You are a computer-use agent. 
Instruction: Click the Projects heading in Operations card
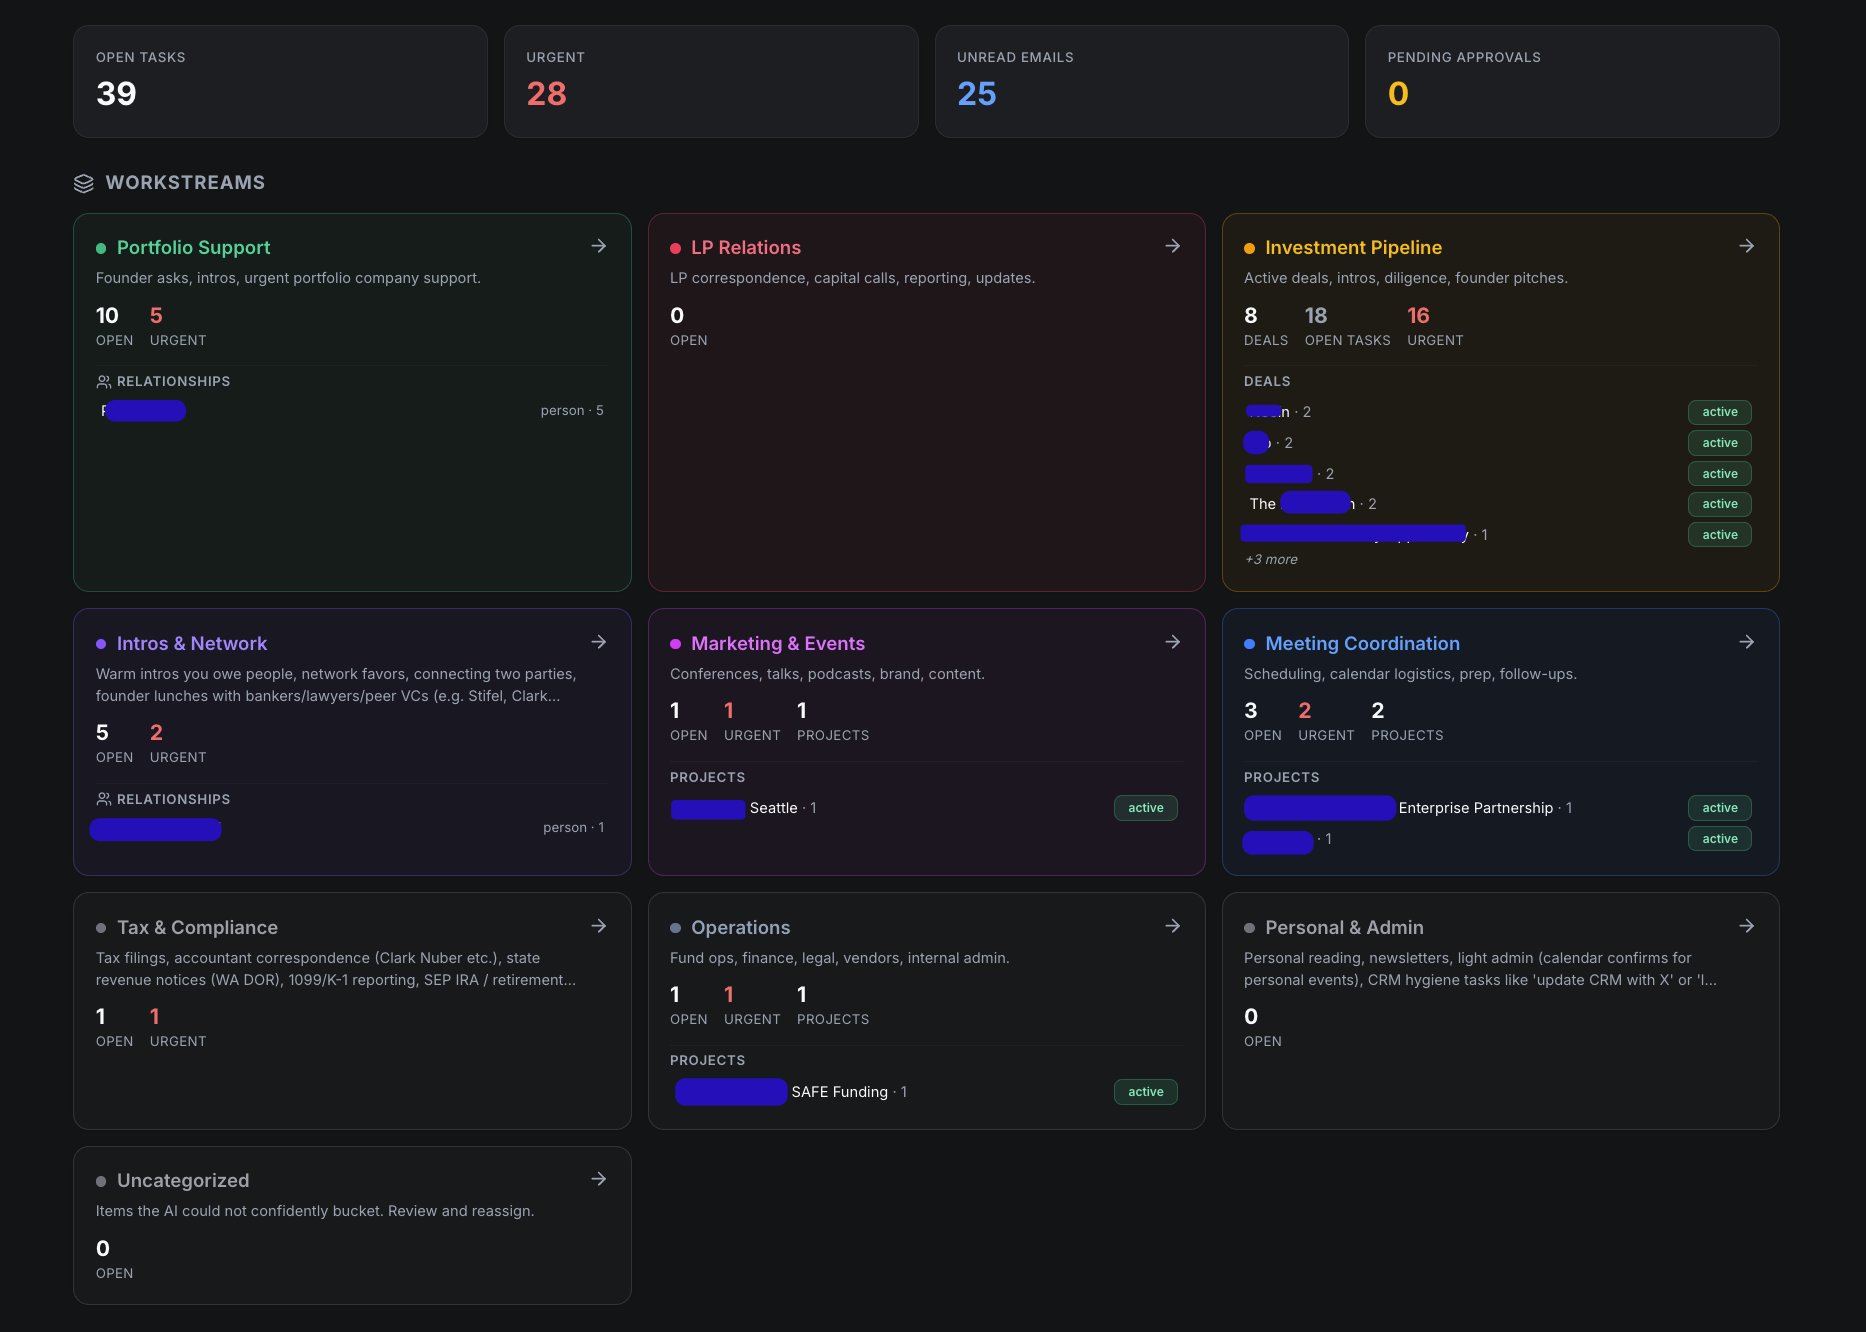pyautogui.click(x=707, y=1061)
